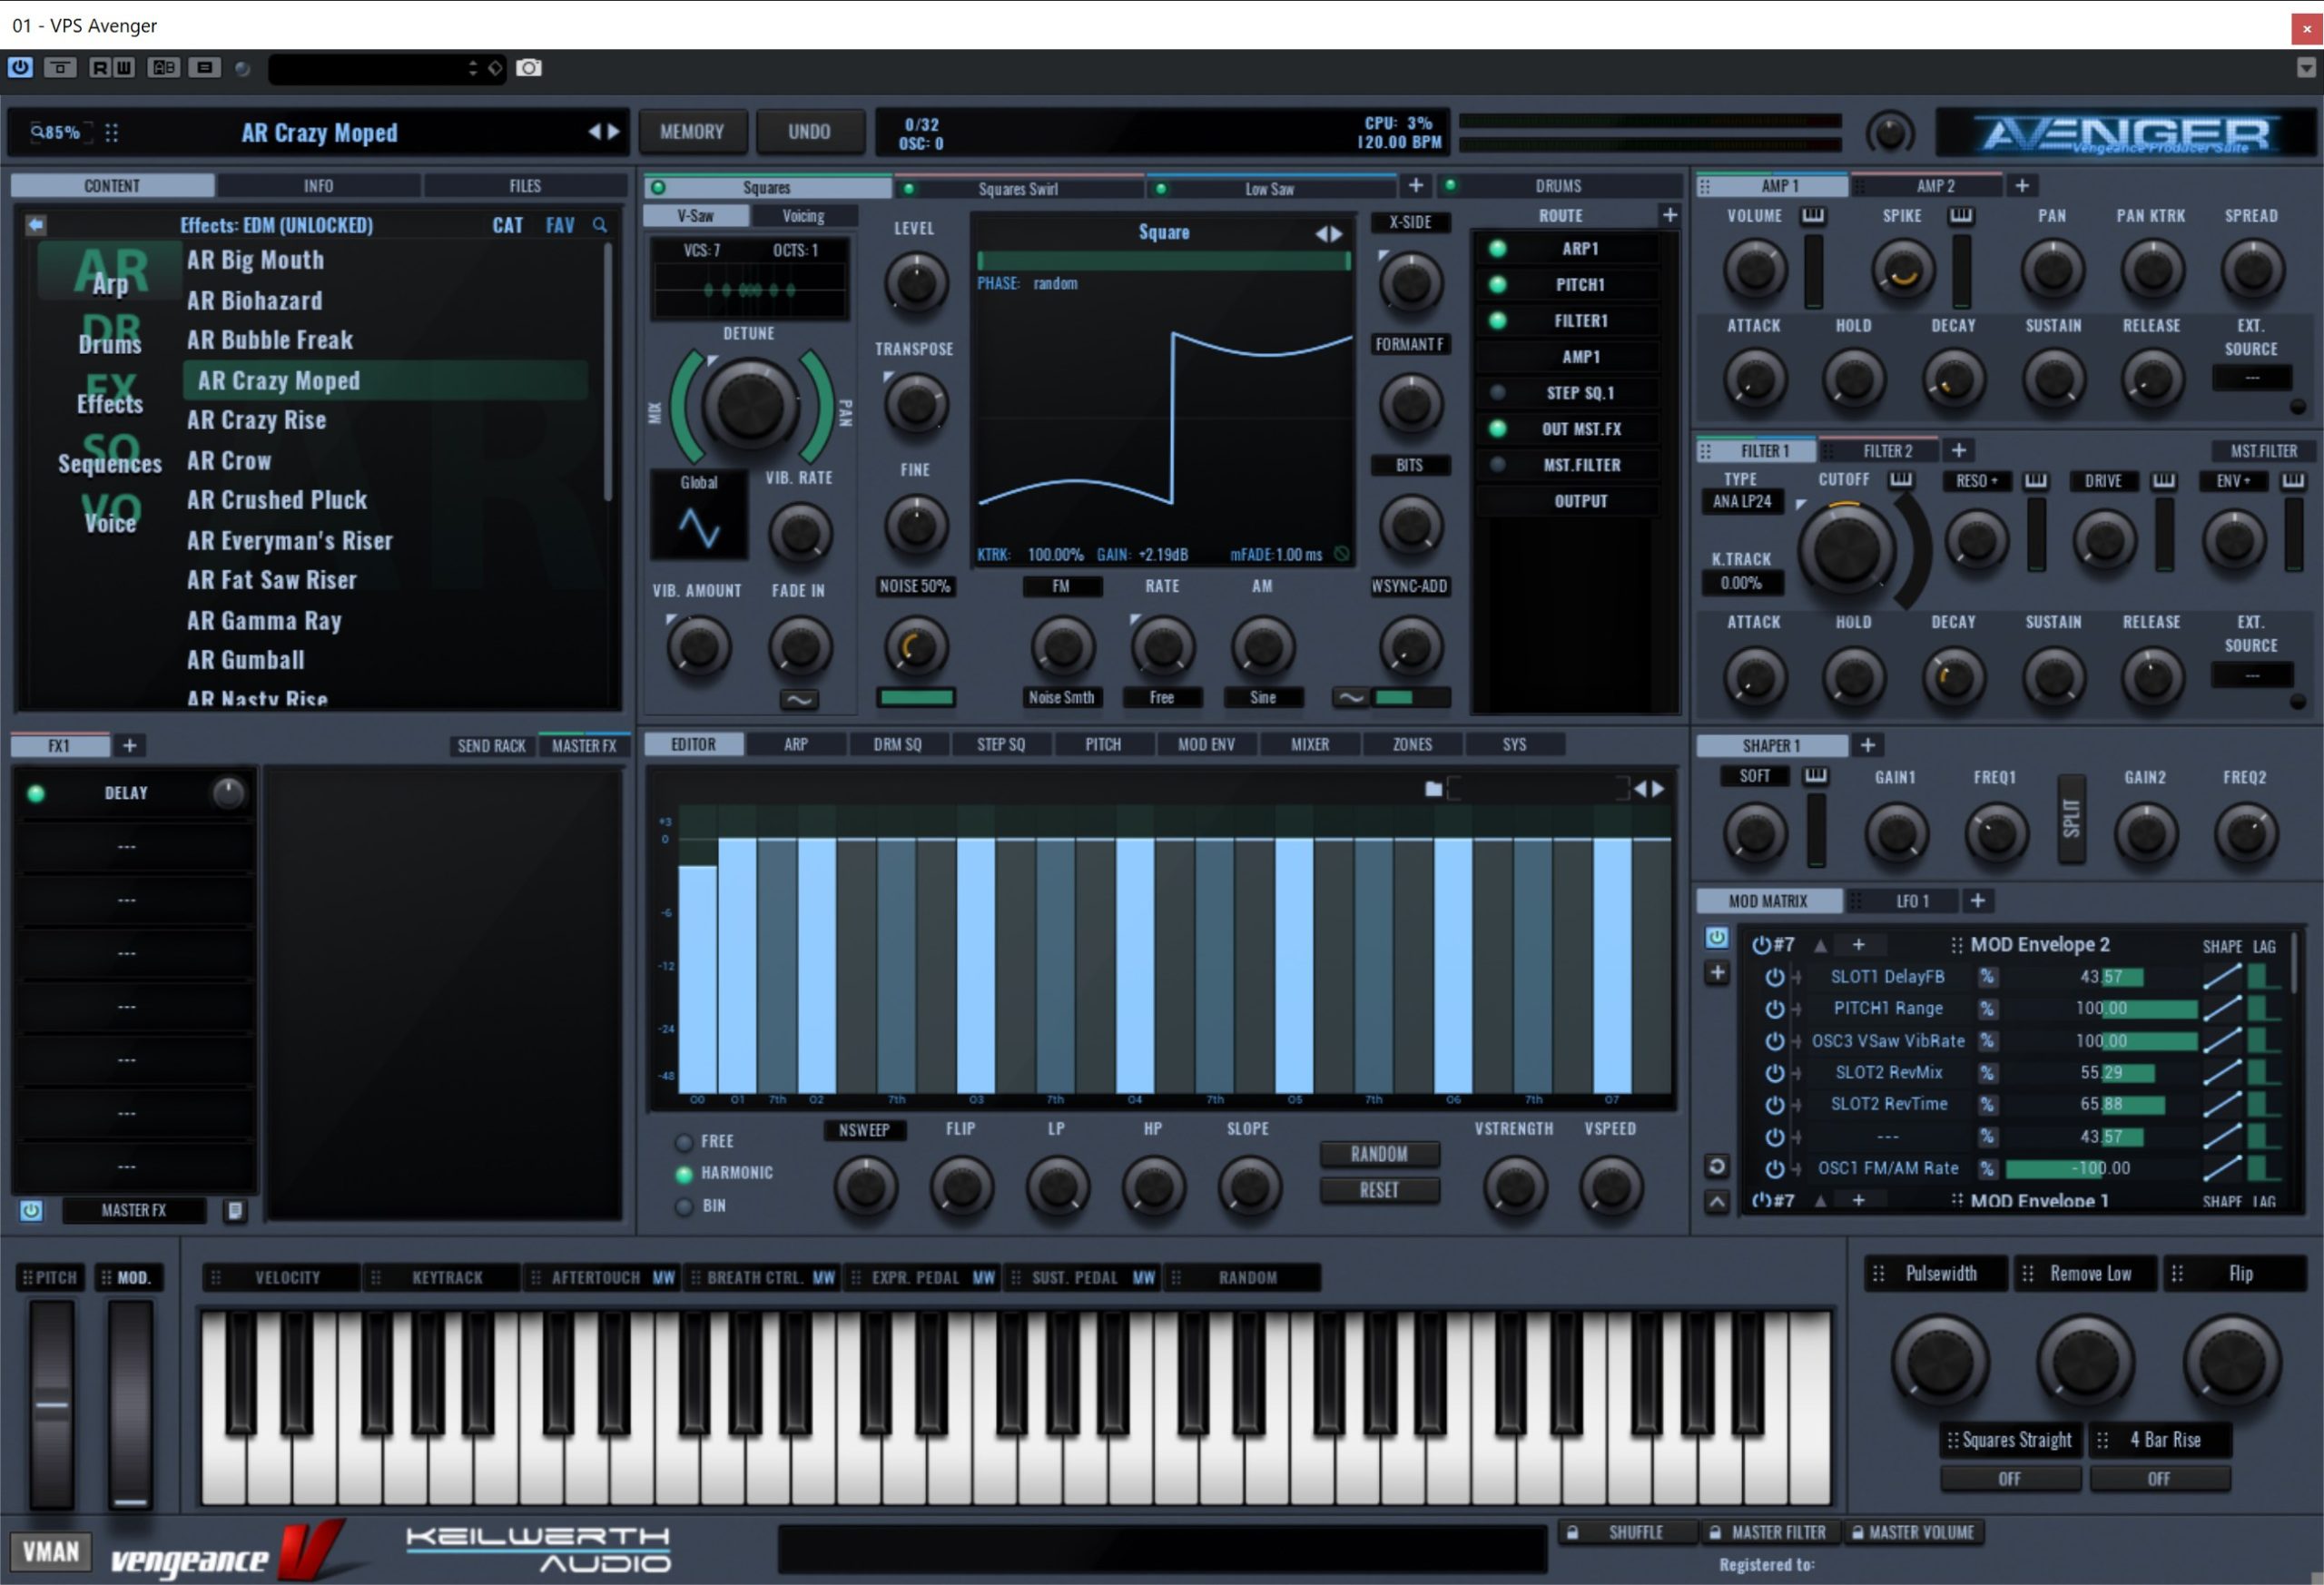Click the mod matrix reset loop icon

pos(1716,1166)
